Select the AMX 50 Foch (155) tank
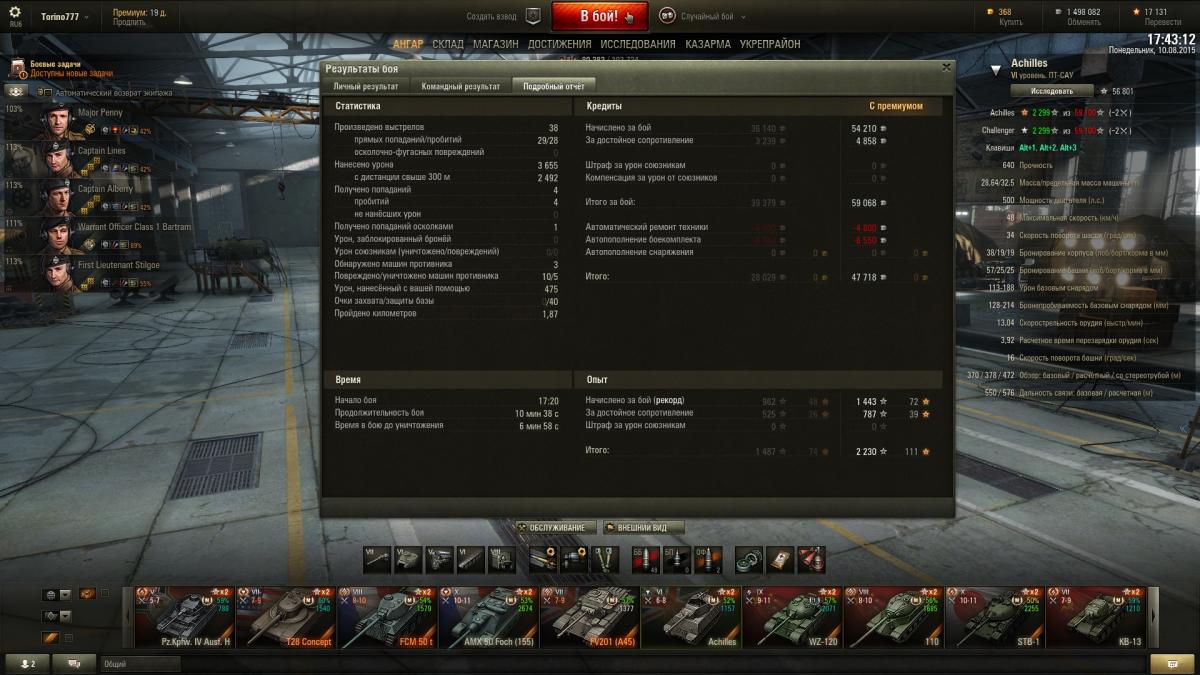 pyautogui.click(x=489, y=617)
